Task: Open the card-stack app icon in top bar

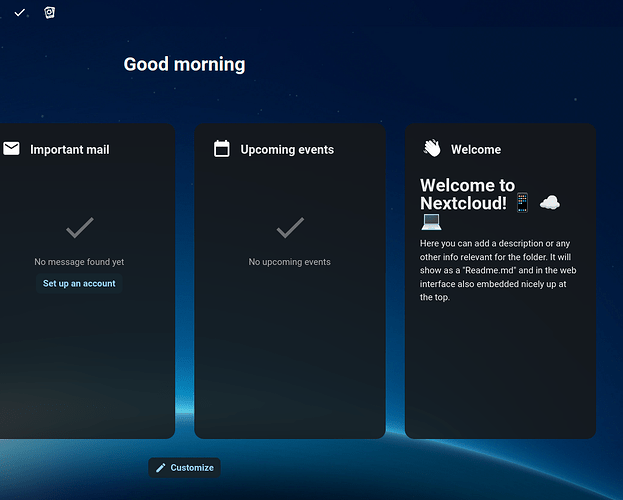Action: pos(50,13)
